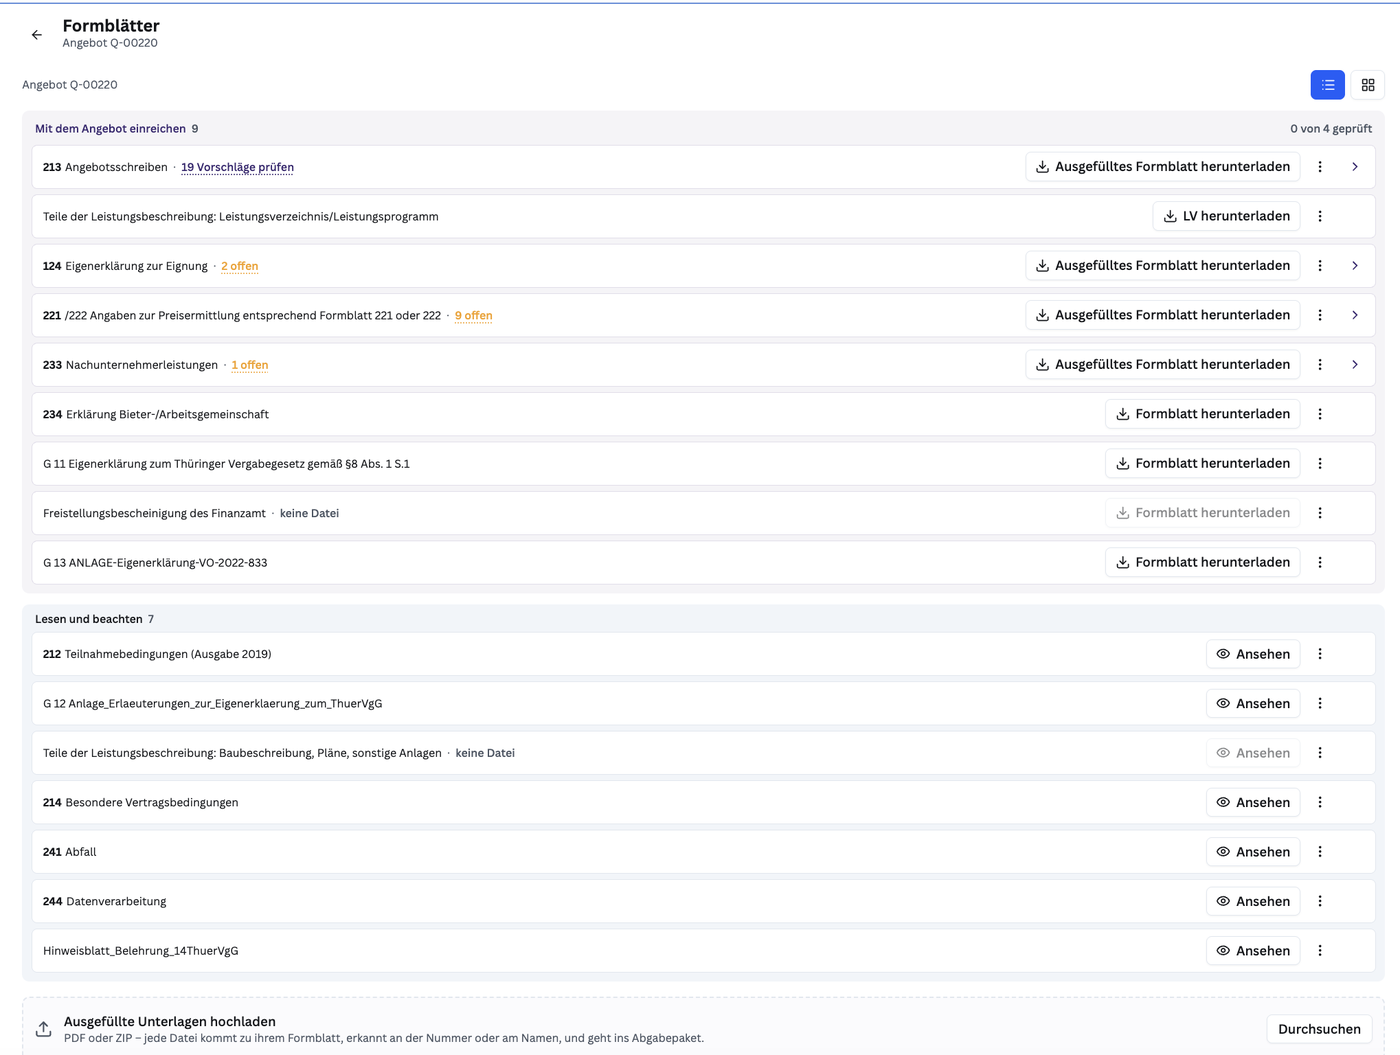Open more options for Baubeschreibung, Pläne row
This screenshot has height=1055, width=1400.
tap(1320, 753)
